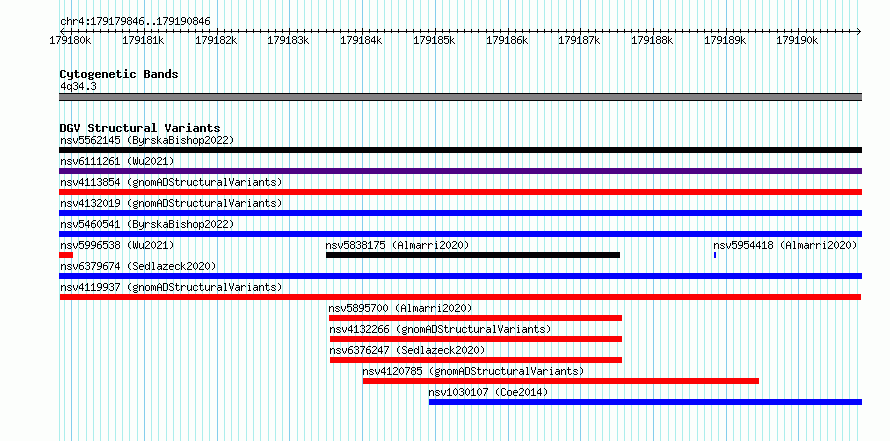Click label nsv6376247 (Sedlazeck2020)
Screen dimensions: 890x441
408,350
